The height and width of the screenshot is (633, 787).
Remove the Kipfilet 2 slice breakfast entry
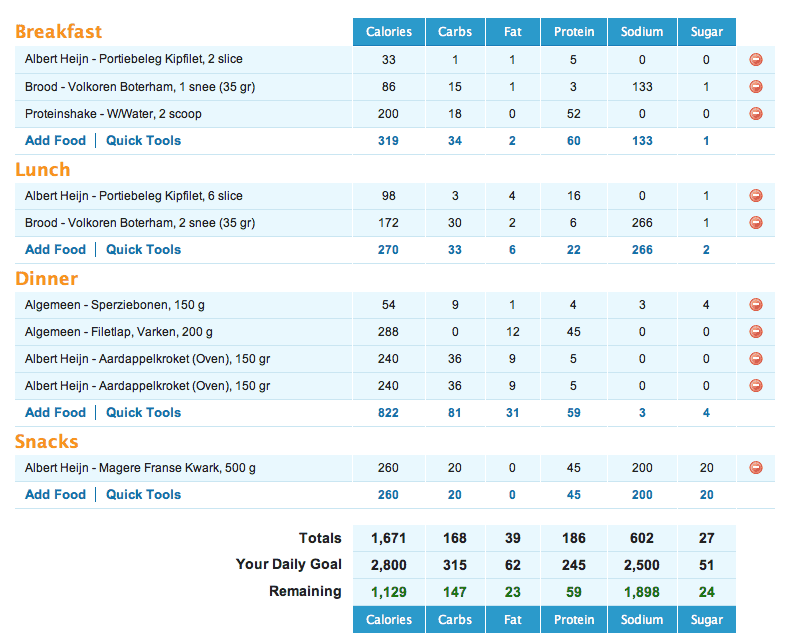coord(755,60)
